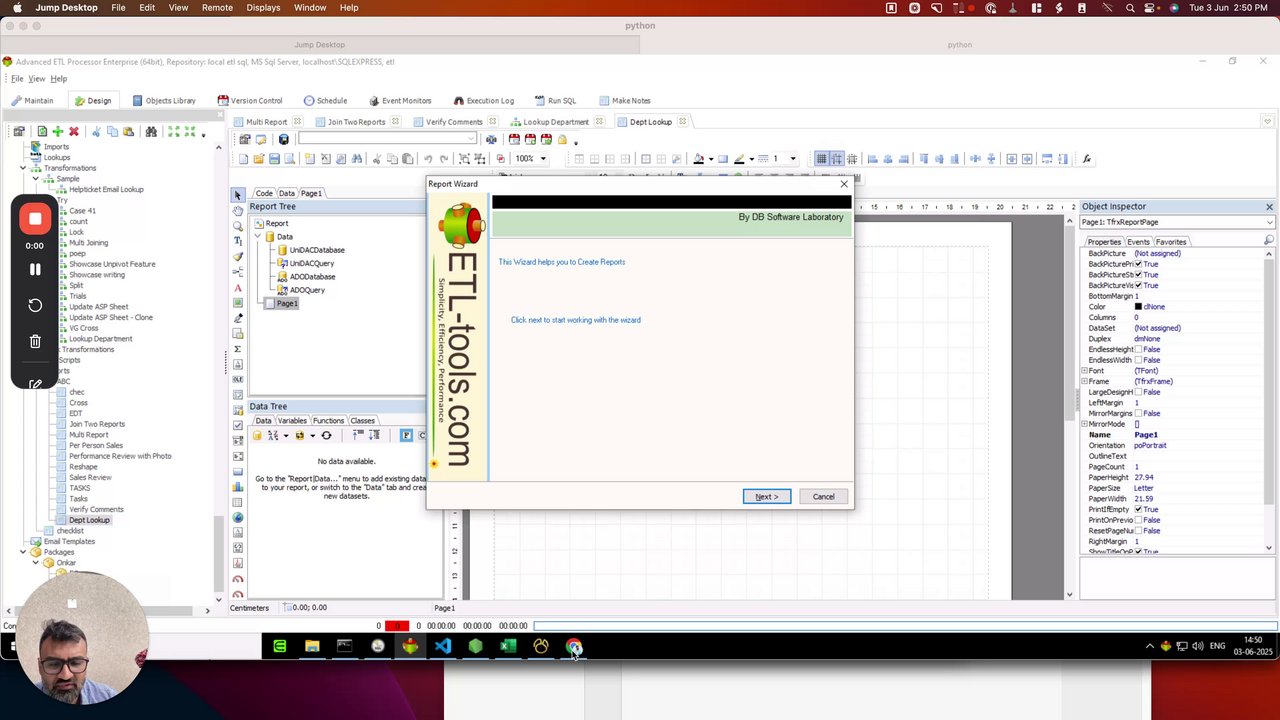Open the Help menu of Advanced ETL Processor
Screen dimensions: 1280x720
(x=59, y=79)
